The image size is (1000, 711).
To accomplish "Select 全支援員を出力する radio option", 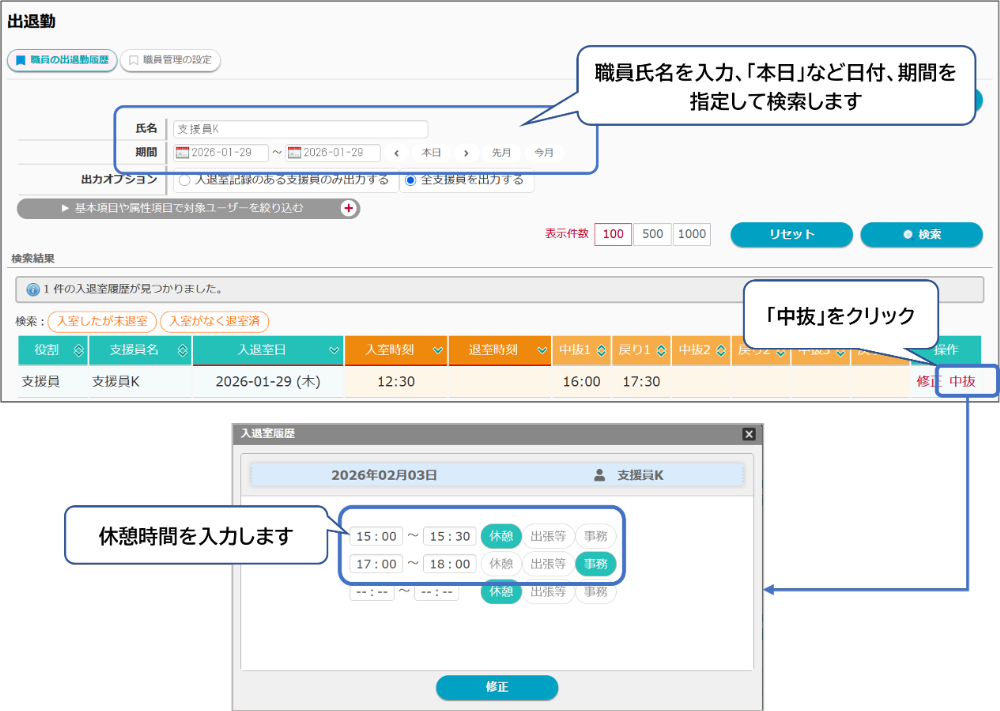I will click(411, 181).
